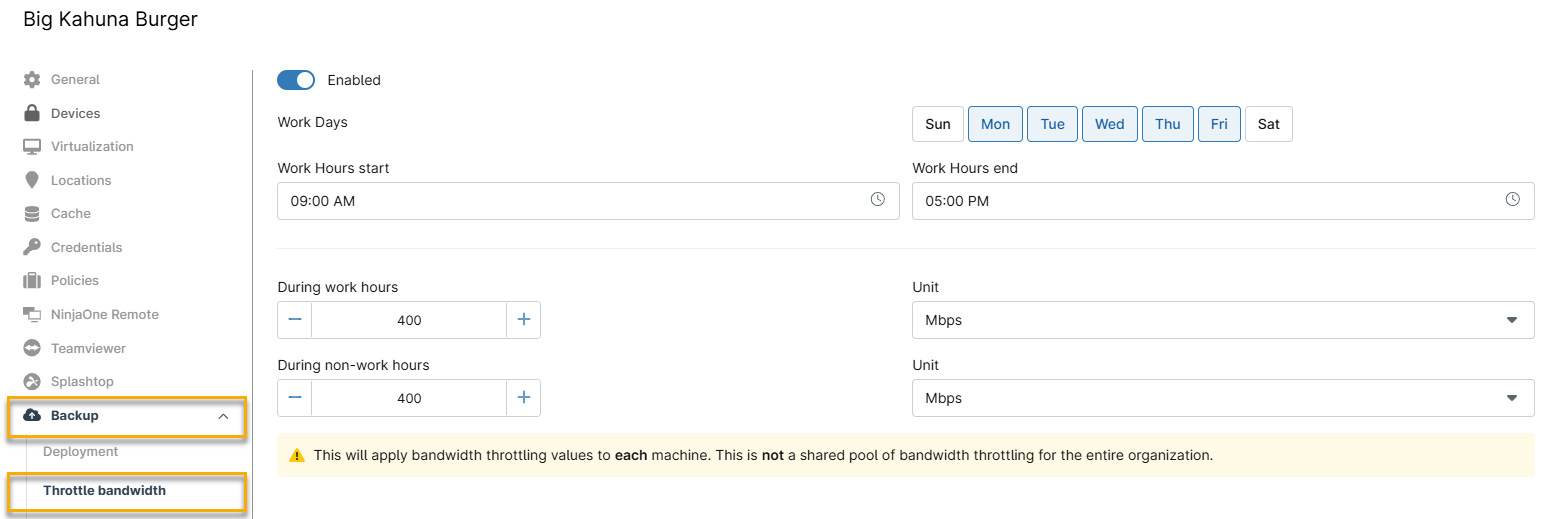Open clock picker for Work Hours start
Viewport: 1549px width, 519px height.
click(877, 200)
